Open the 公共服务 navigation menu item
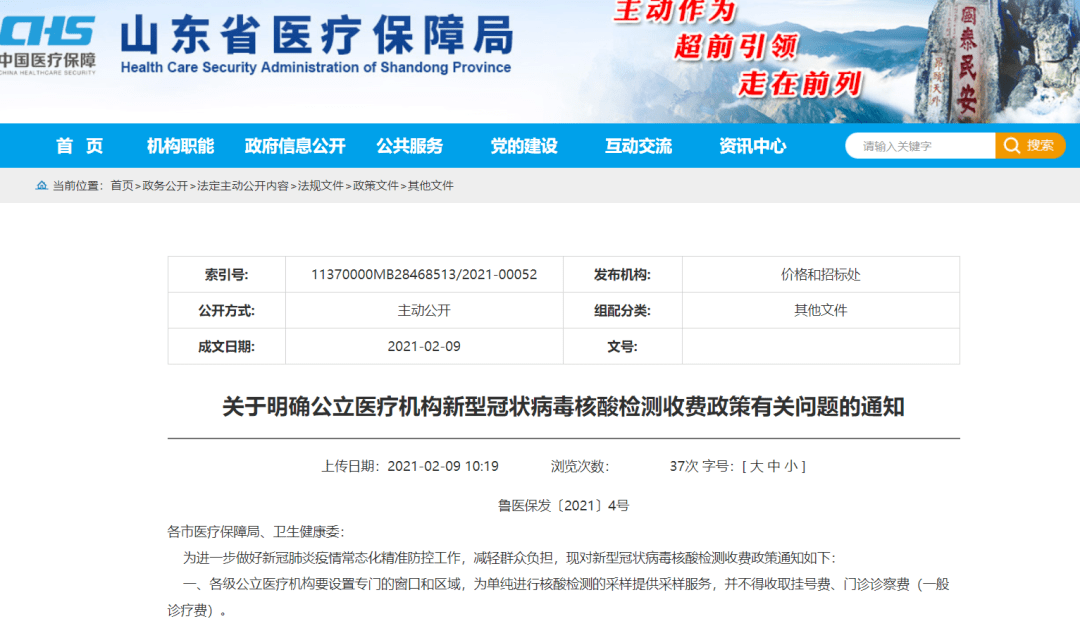 (410, 146)
